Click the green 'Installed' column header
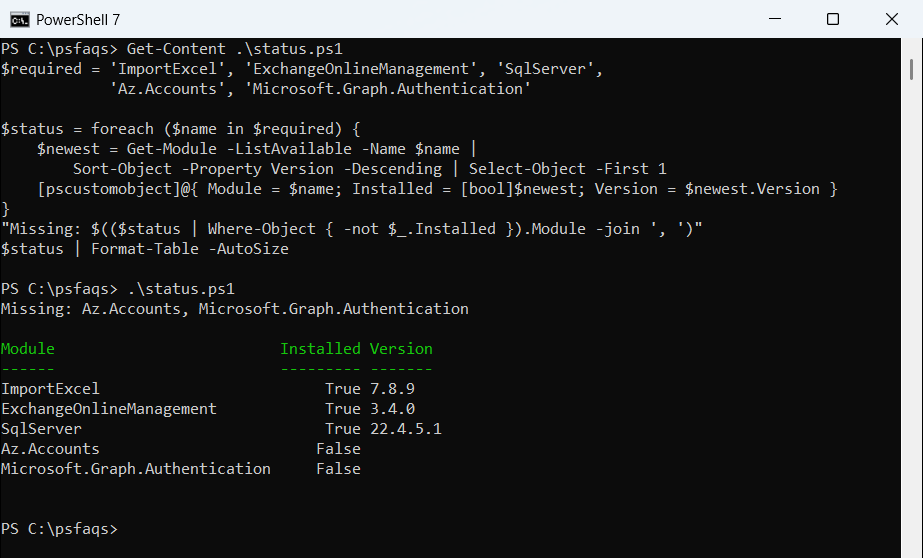This screenshot has height=558, width=923. click(320, 349)
